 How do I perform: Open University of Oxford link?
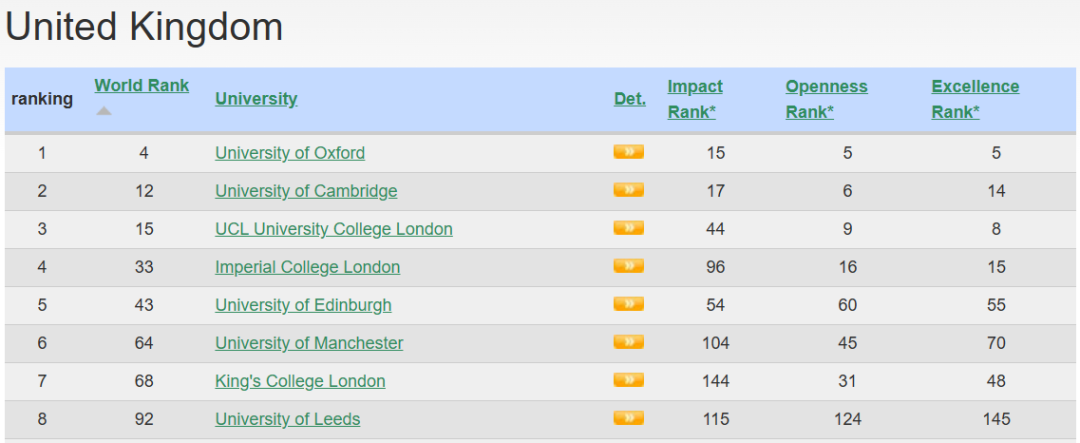(290, 153)
